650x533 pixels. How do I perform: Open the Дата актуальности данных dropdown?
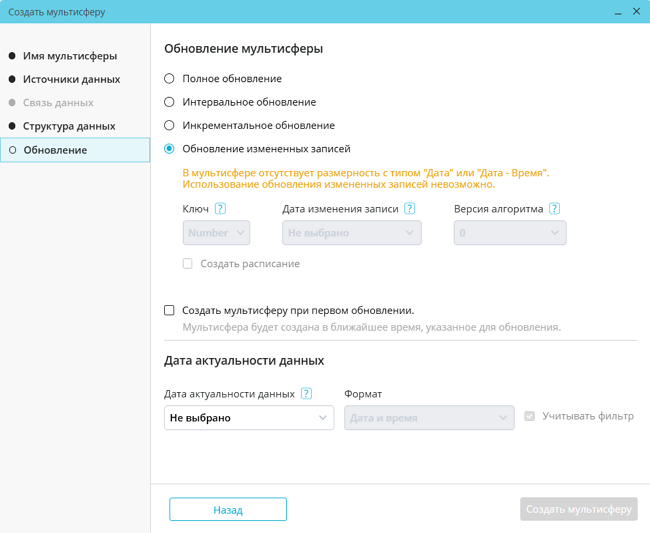(x=249, y=418)
